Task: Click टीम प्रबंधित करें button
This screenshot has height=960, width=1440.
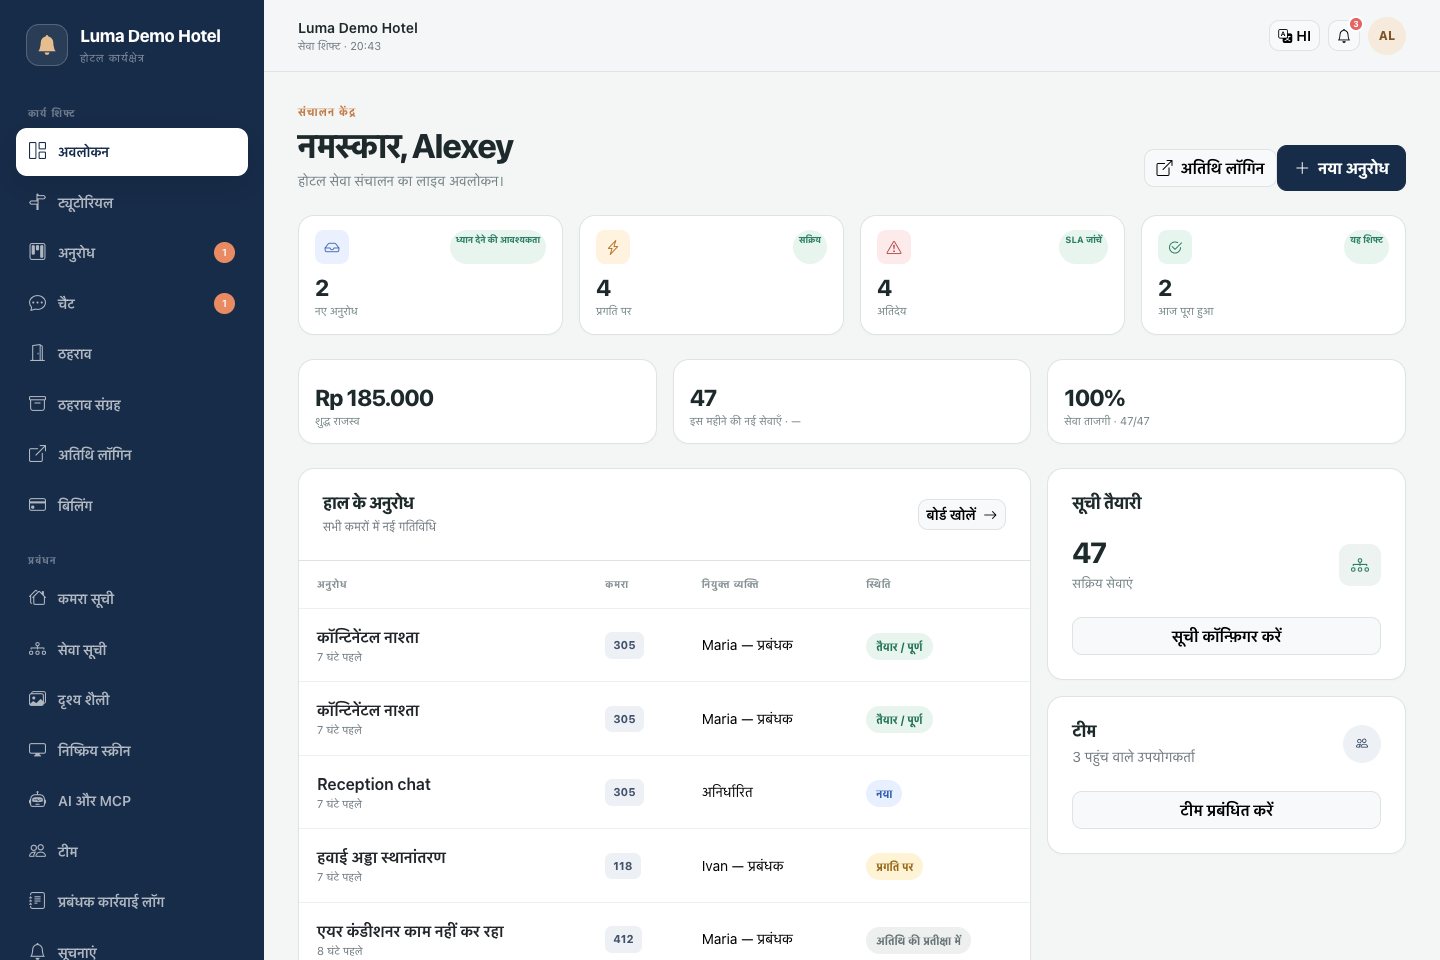Action: [x=1226, y=810]
